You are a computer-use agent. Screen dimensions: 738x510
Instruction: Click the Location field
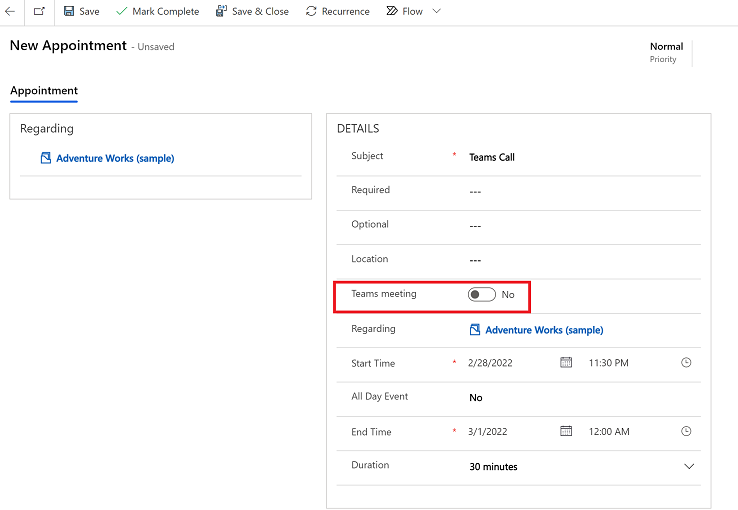[x=584, y=260]
